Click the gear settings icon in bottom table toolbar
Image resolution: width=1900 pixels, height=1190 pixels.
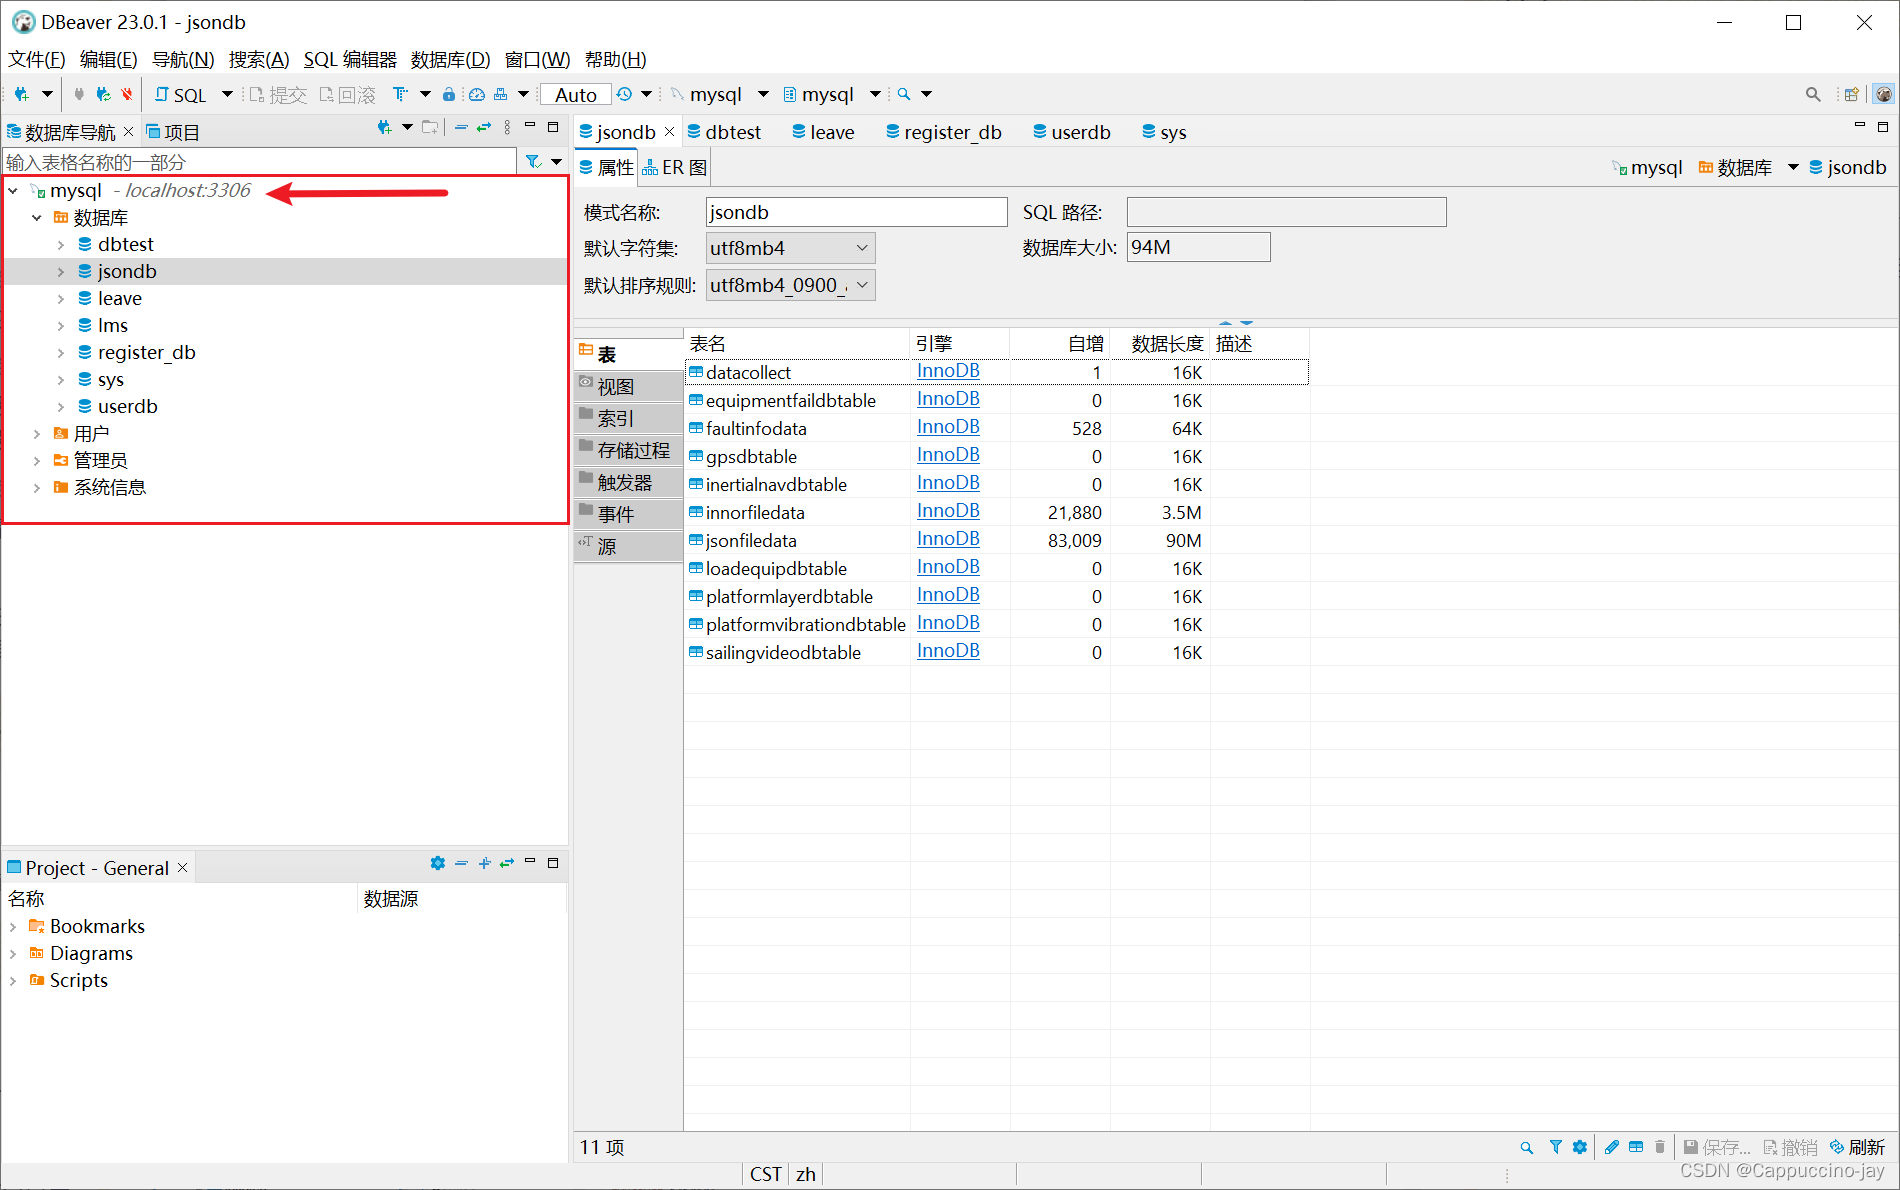click(1580, 1147)
